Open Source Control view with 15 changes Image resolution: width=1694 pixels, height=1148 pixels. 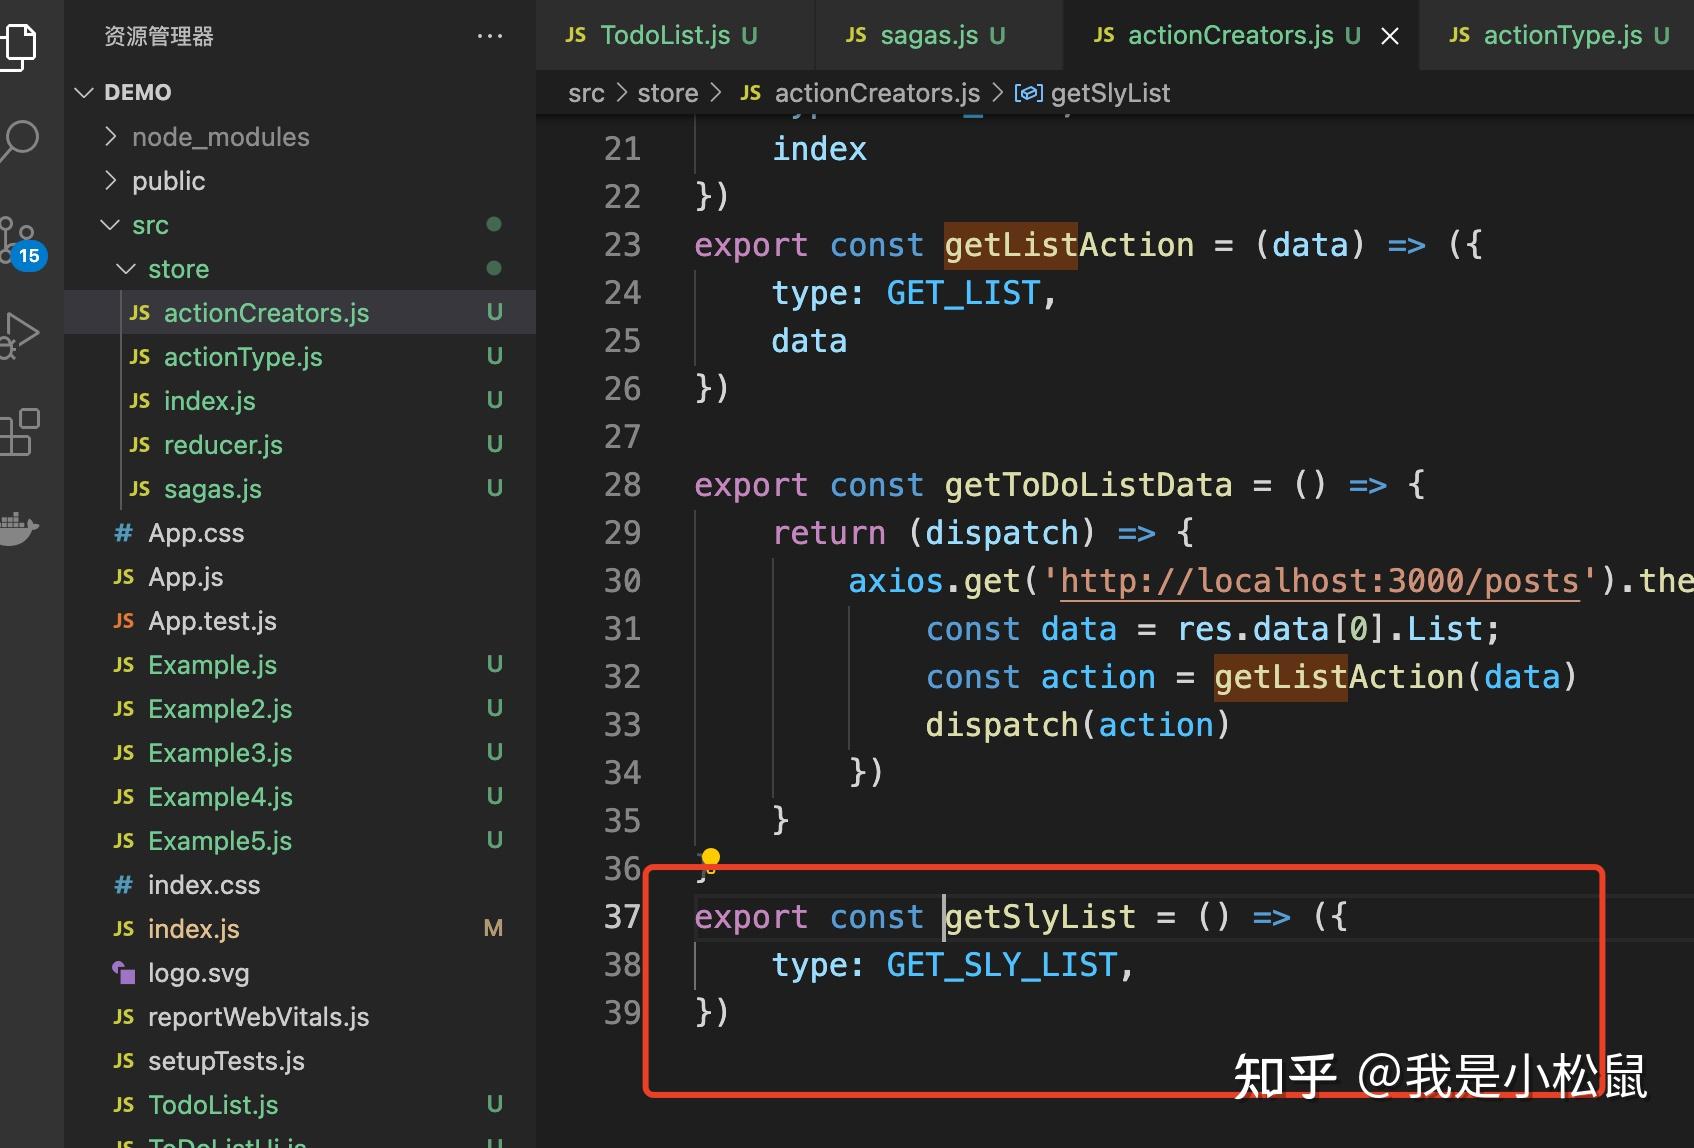(20, 242)
